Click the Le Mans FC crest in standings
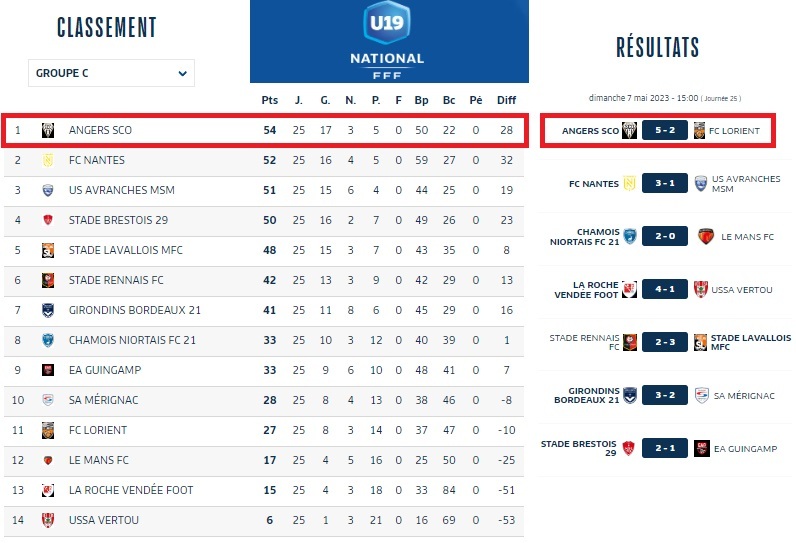The image size is (796, 543). point(48,460)
